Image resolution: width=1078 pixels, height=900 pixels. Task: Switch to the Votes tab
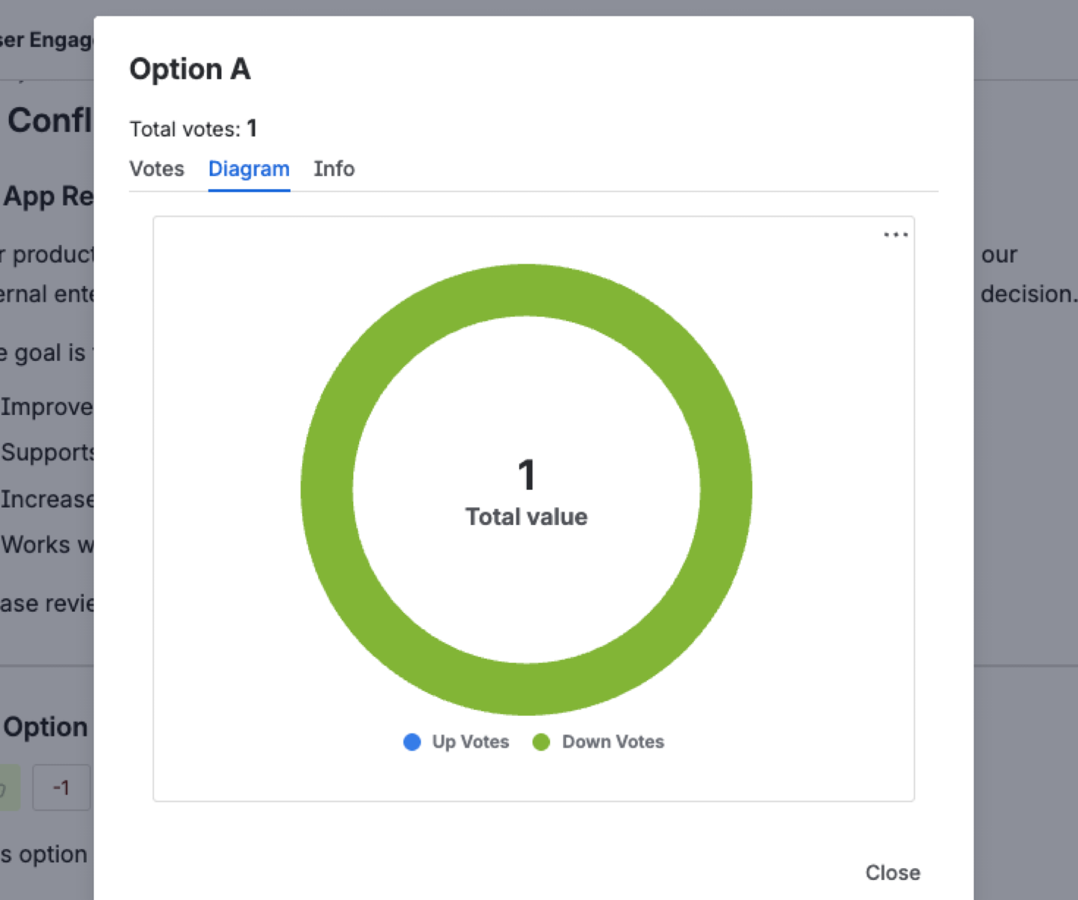[x=157, y=169]
